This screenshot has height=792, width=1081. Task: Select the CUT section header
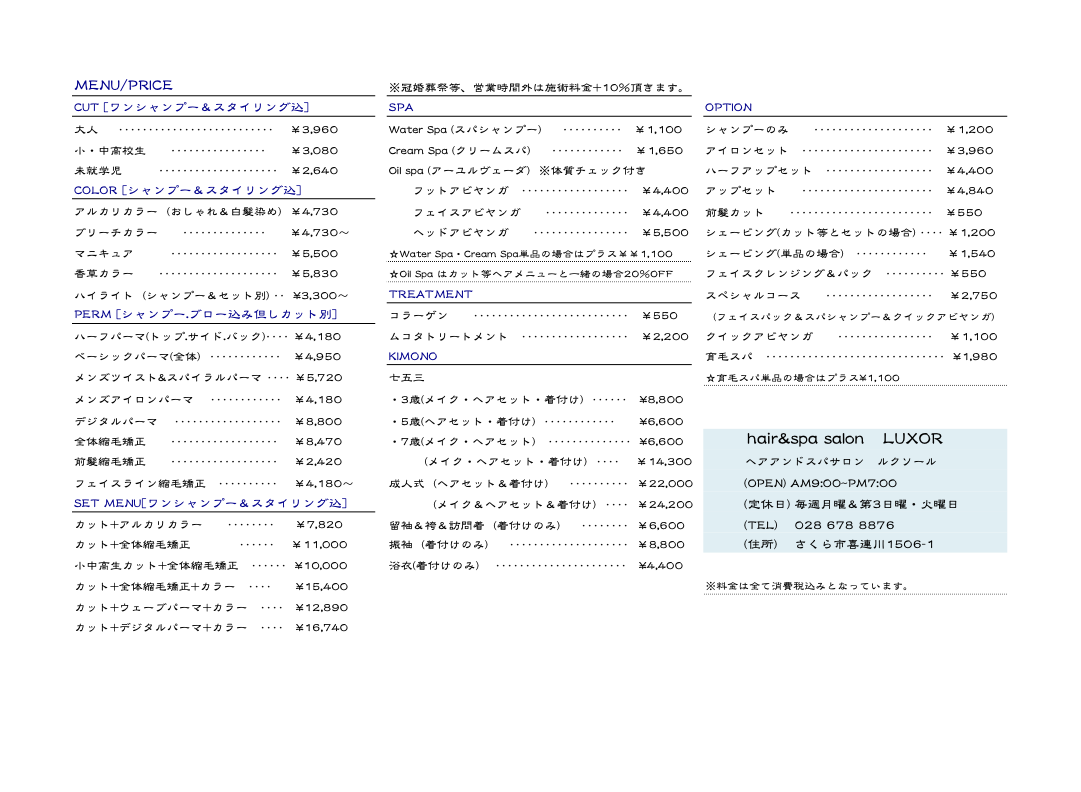[x=191, y=107]
